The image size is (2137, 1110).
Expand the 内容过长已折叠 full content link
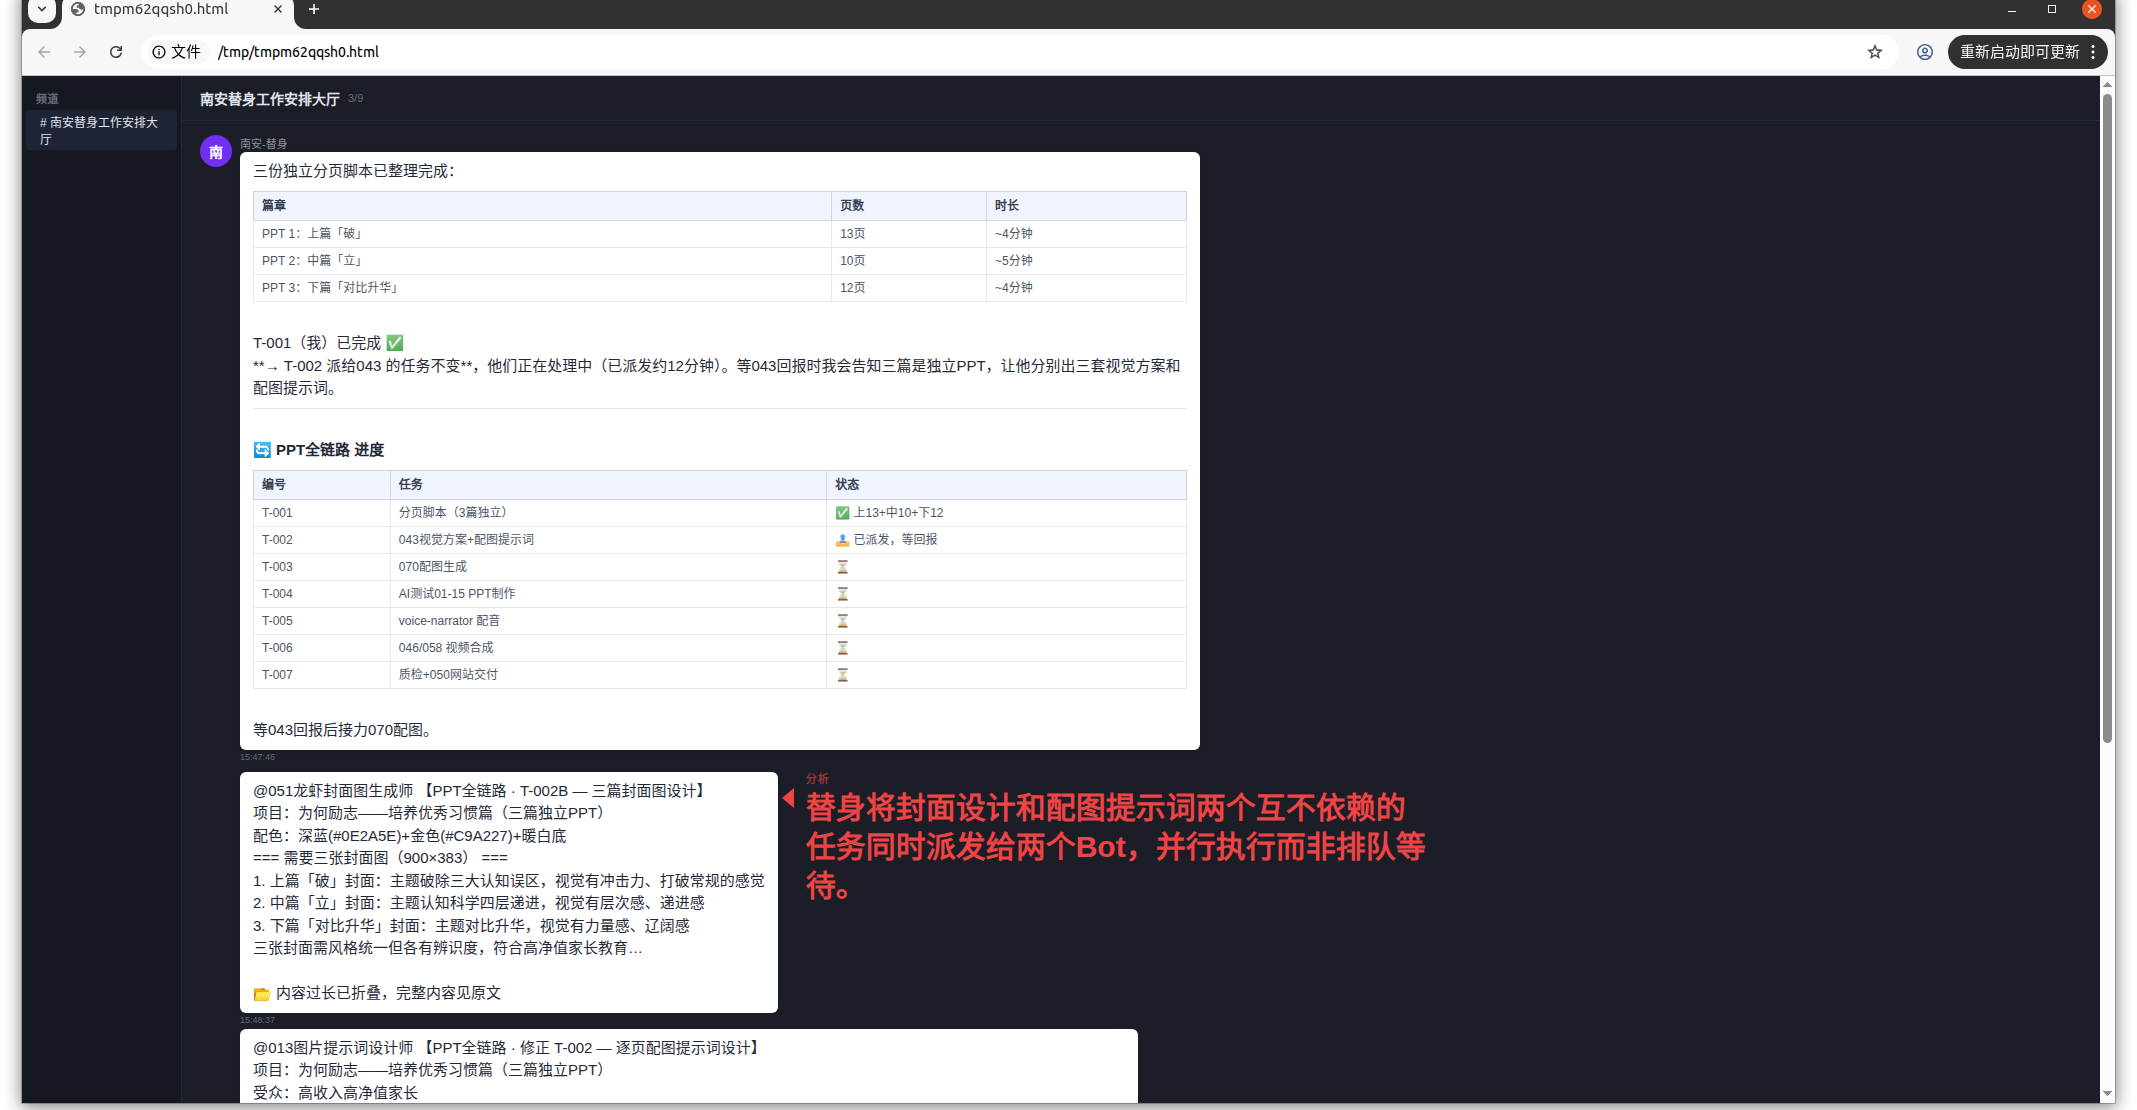[388, 993]
